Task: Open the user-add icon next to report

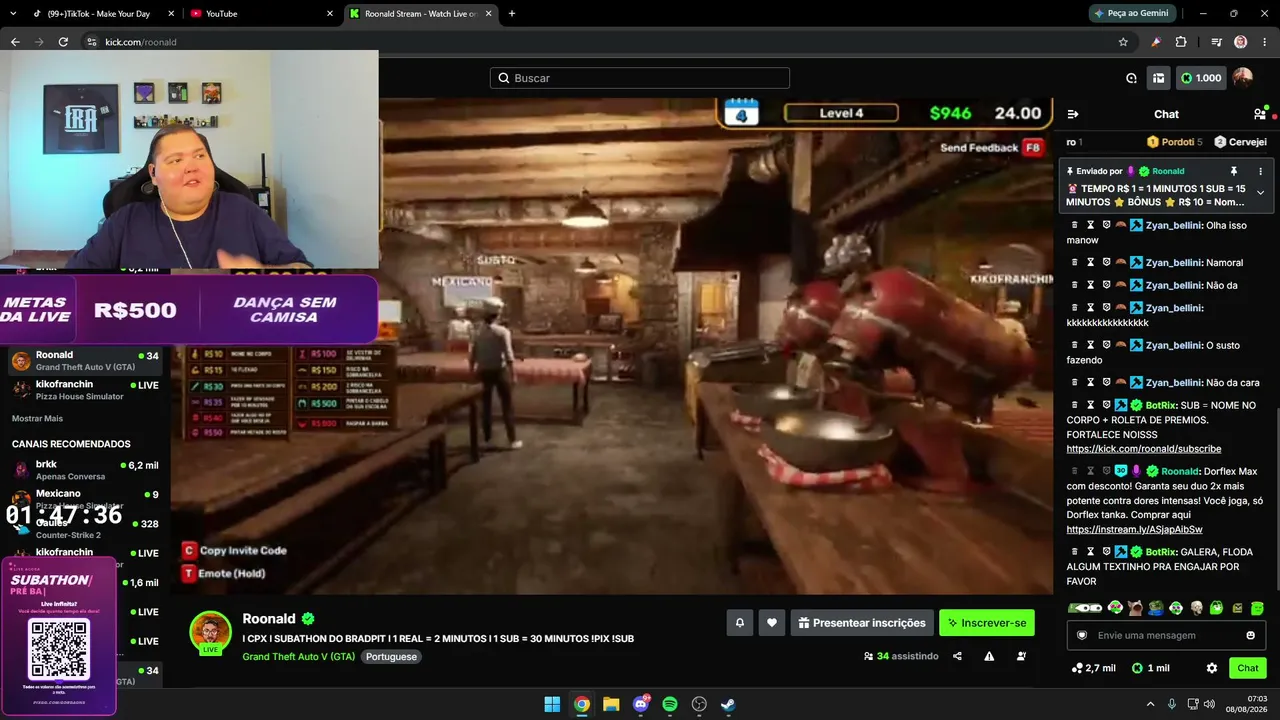Action: pos(1021,656)
